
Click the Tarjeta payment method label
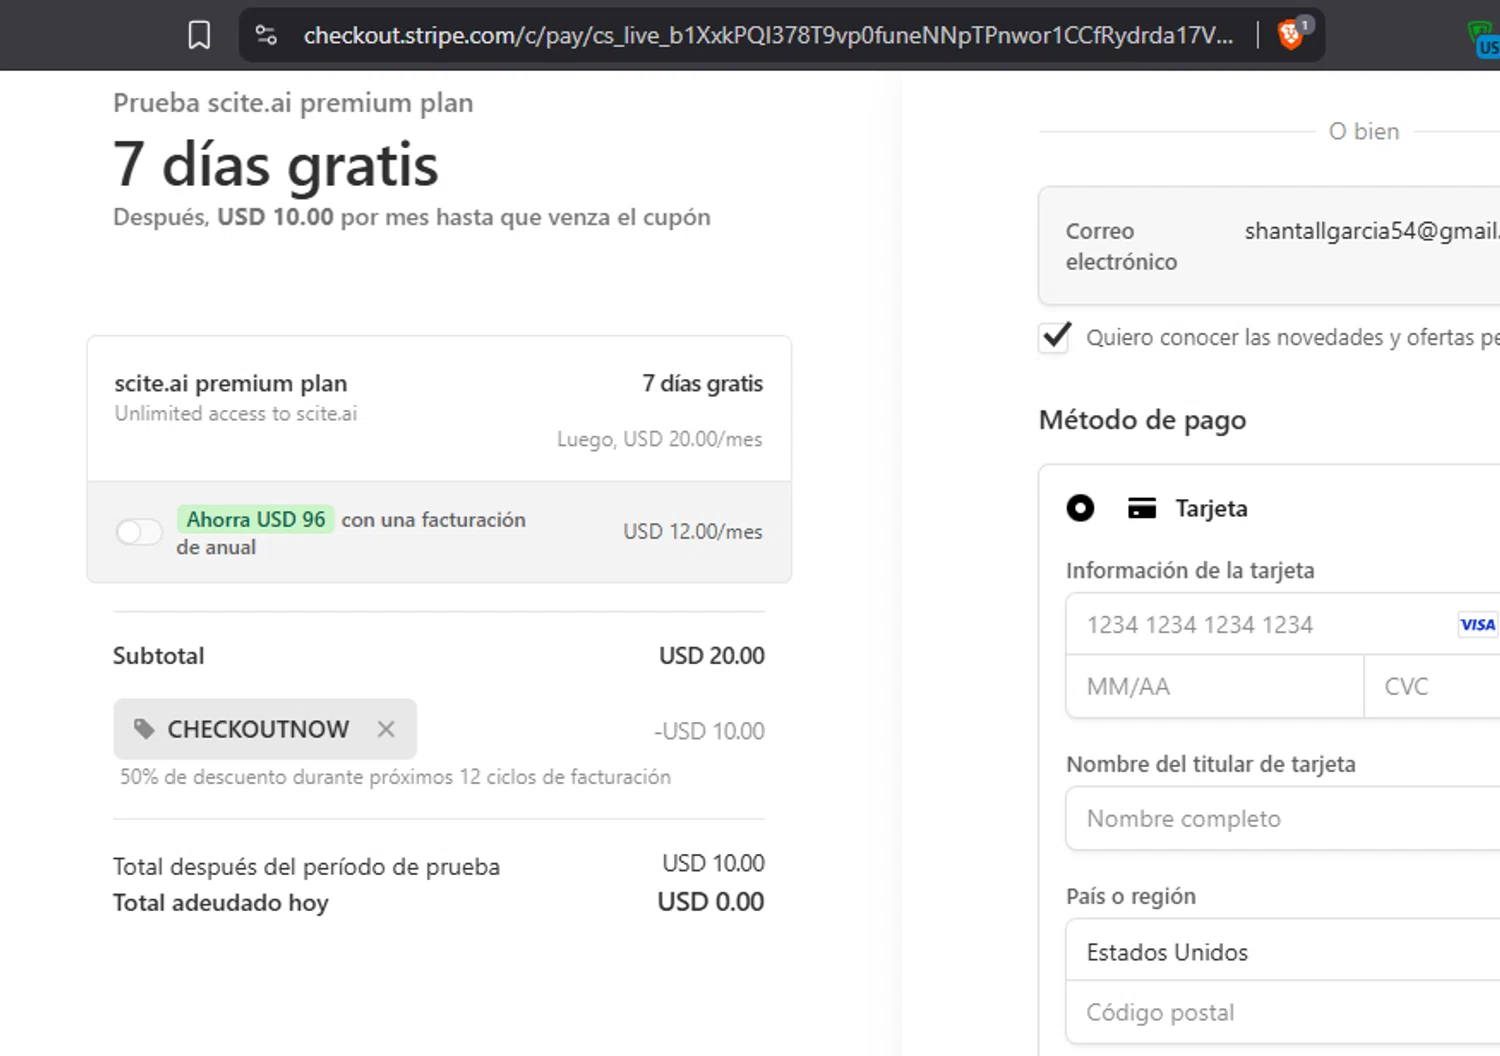click(1212, 508)
